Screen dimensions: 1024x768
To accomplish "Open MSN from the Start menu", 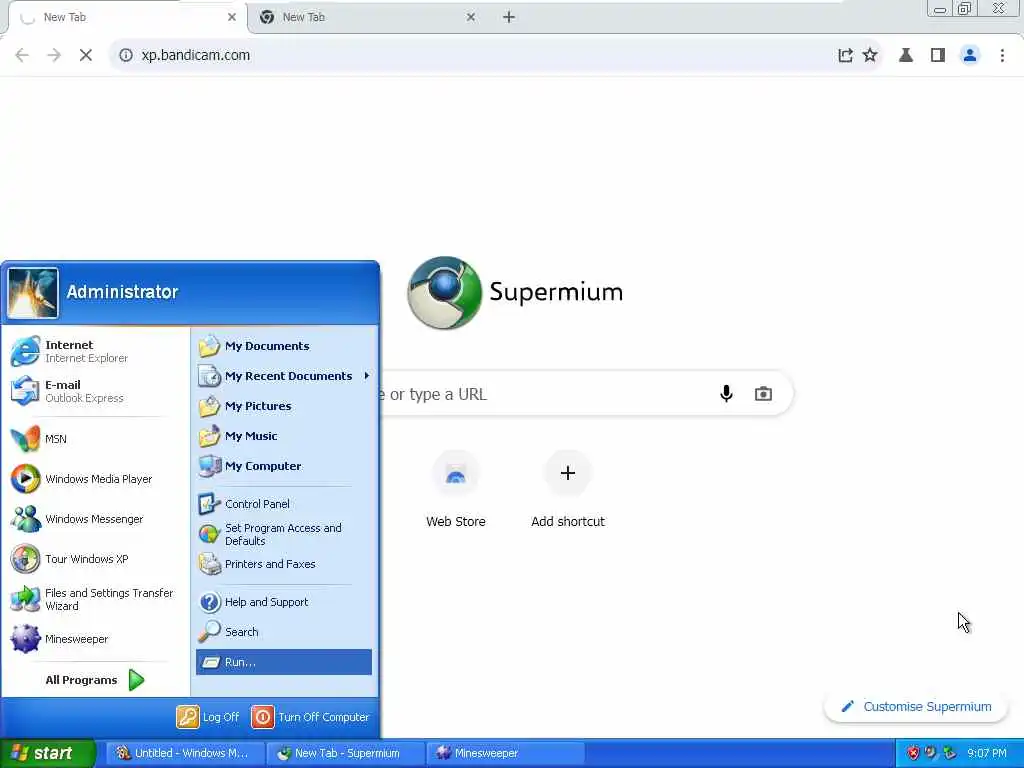I will pyautogui.click(x=95, y=439).
